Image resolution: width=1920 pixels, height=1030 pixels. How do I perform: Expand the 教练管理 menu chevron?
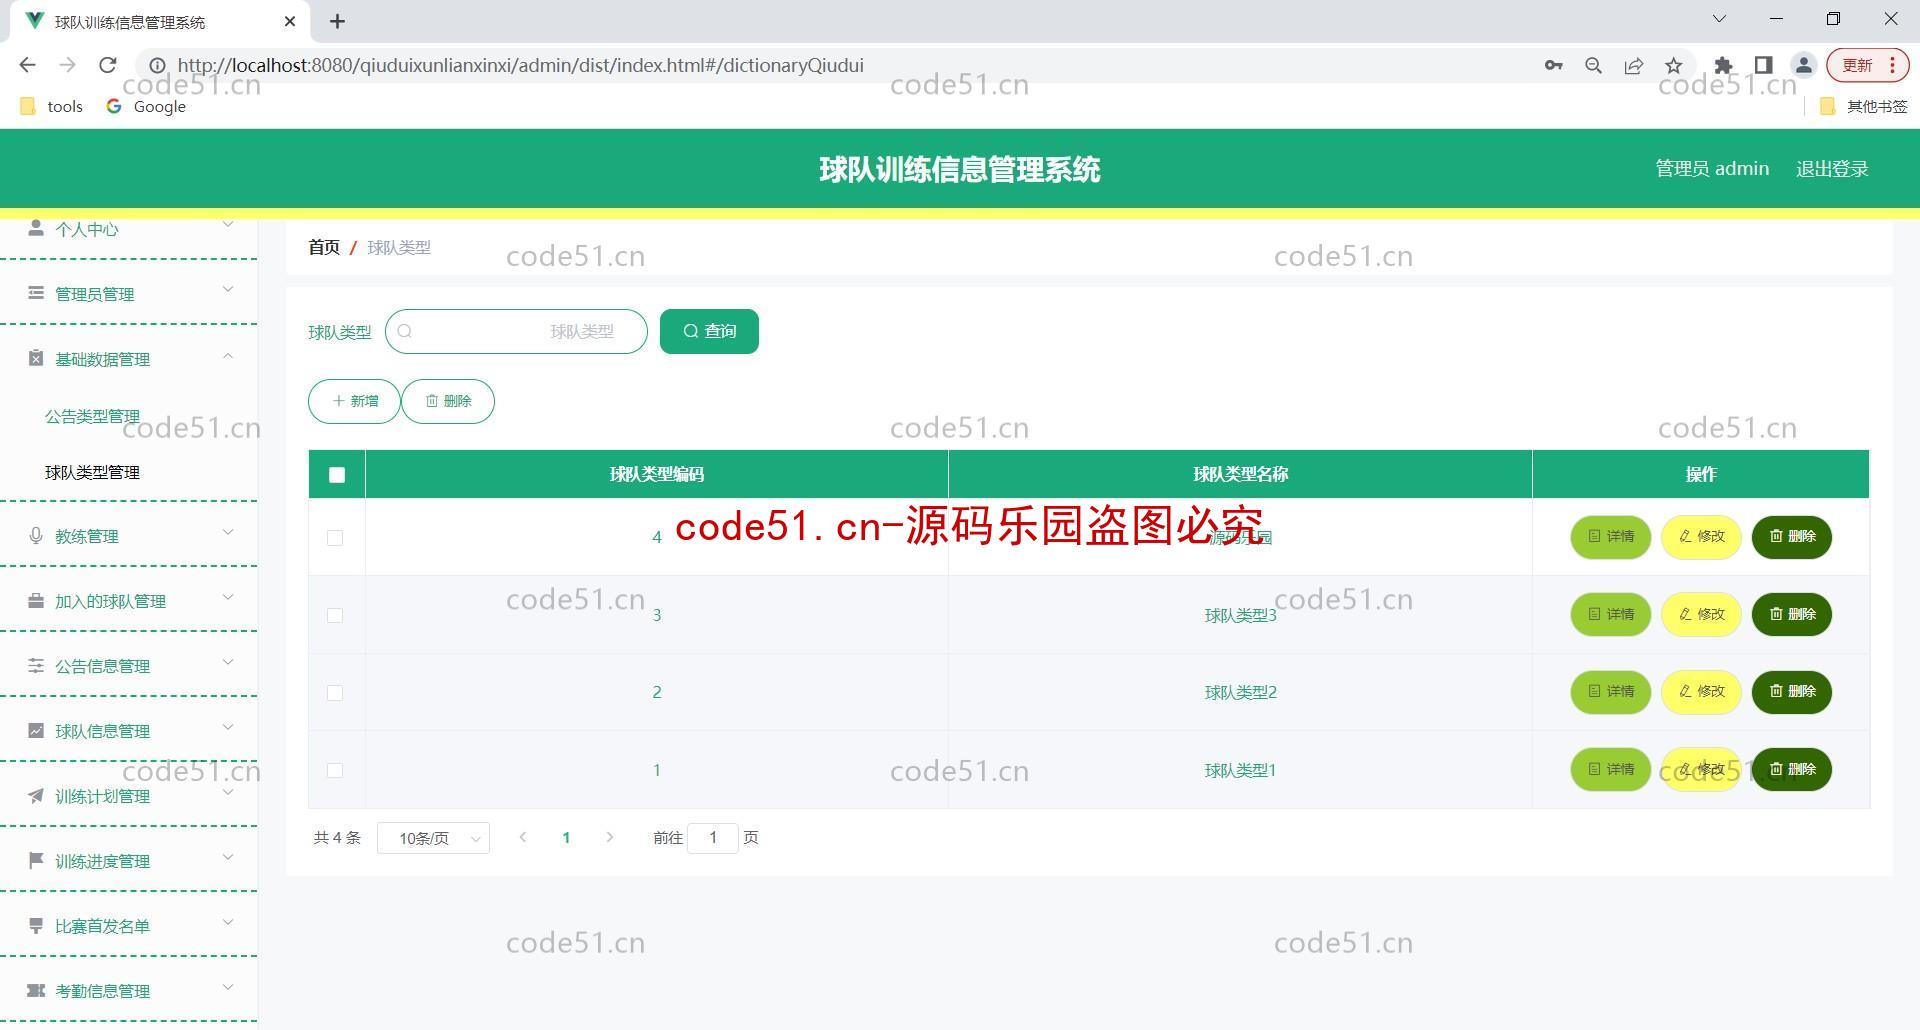(228, 532)
